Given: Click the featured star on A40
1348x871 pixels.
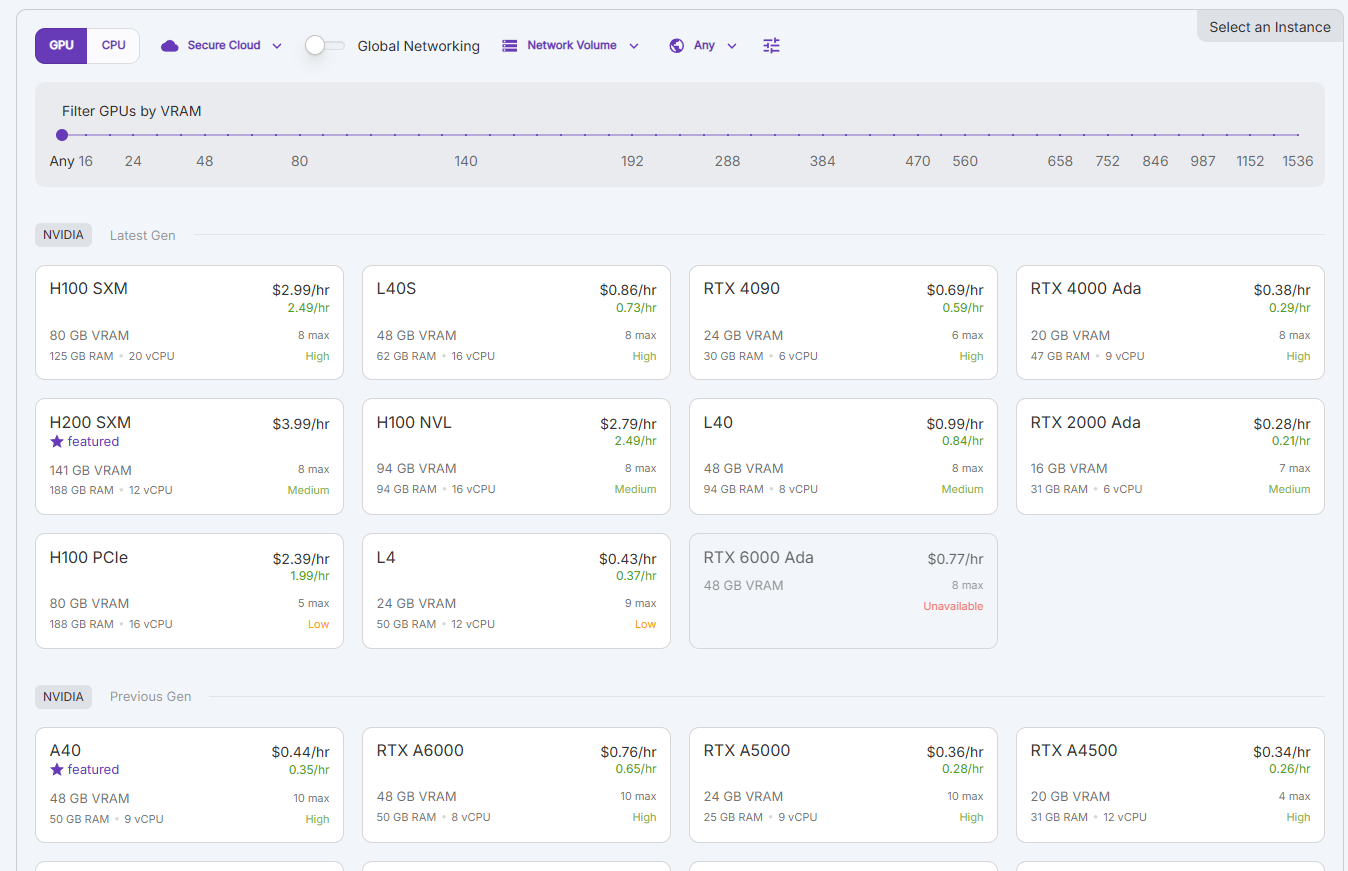Looking at the screenshot, I should (x=57, y=770).
